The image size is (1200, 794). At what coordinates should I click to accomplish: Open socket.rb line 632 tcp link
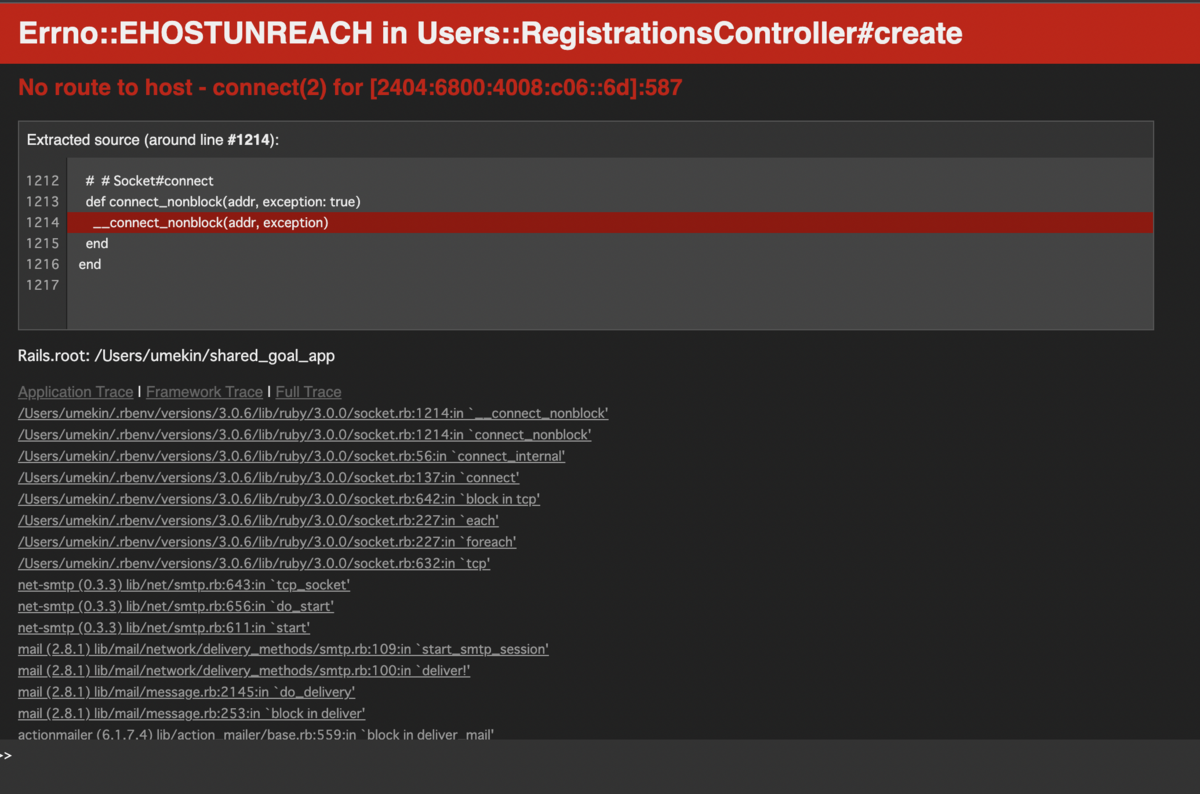[x=253, y=563]
